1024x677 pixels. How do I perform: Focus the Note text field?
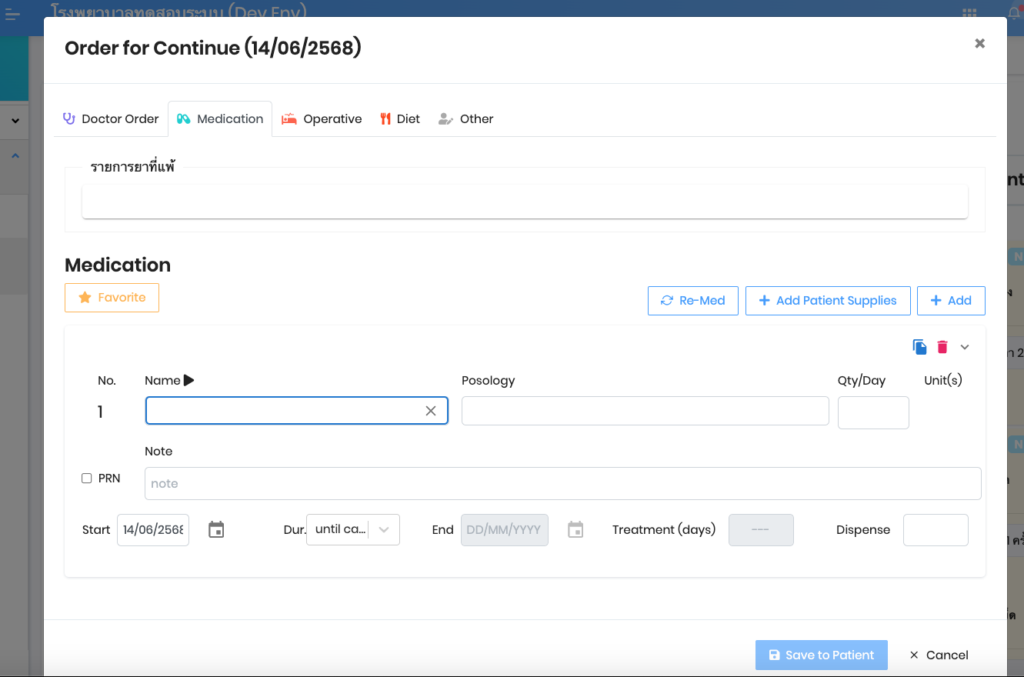point(562,484)
